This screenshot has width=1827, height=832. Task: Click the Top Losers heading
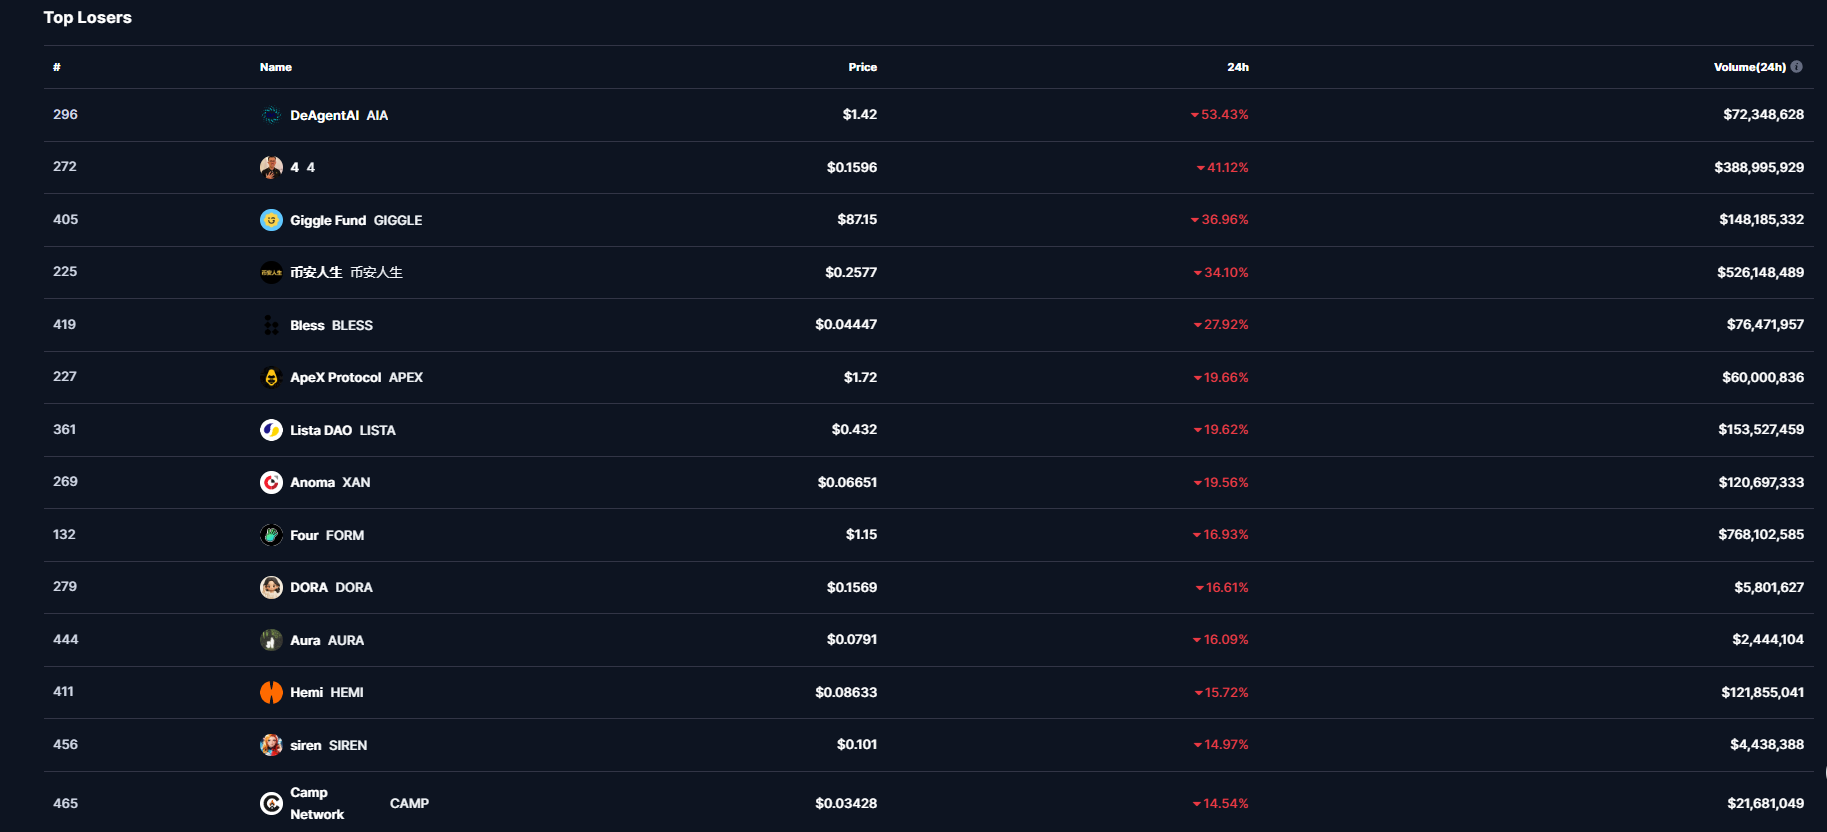tap(88, 17)
